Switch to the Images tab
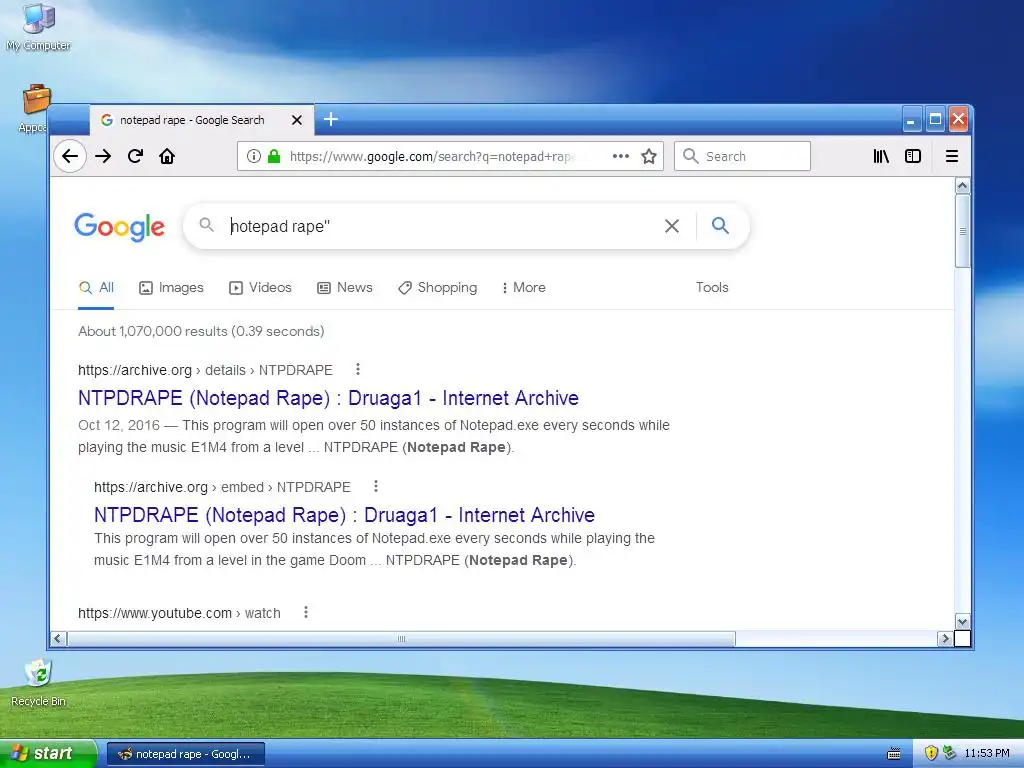The image size is (1024, 768). (x=171, y=287)
